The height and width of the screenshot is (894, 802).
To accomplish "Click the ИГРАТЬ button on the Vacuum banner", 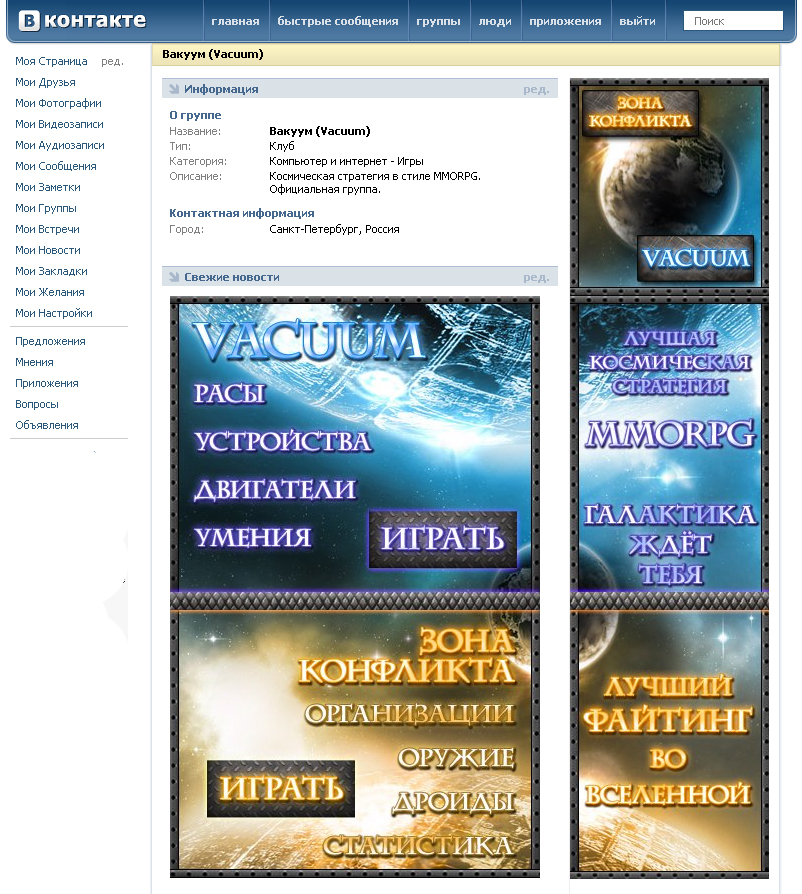I will pos(443,540).
